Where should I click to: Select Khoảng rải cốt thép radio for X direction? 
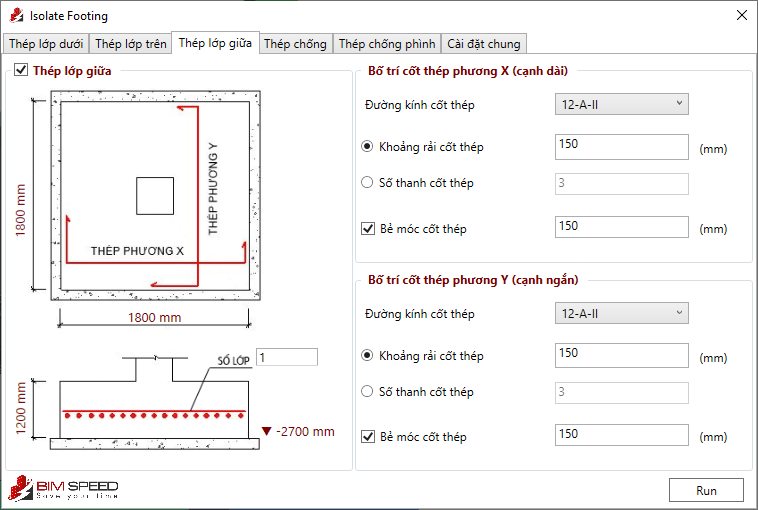tap(367, 147)
